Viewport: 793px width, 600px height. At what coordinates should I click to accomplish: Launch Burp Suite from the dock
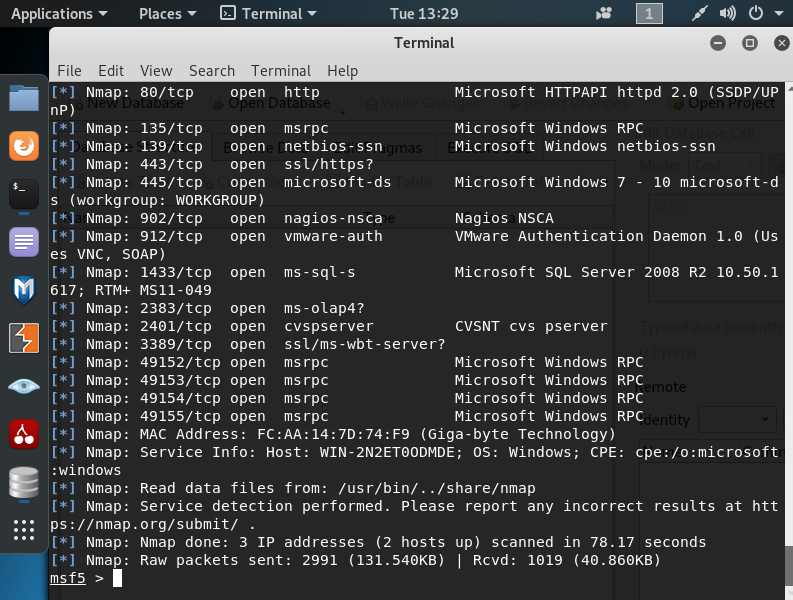[24, 339]
